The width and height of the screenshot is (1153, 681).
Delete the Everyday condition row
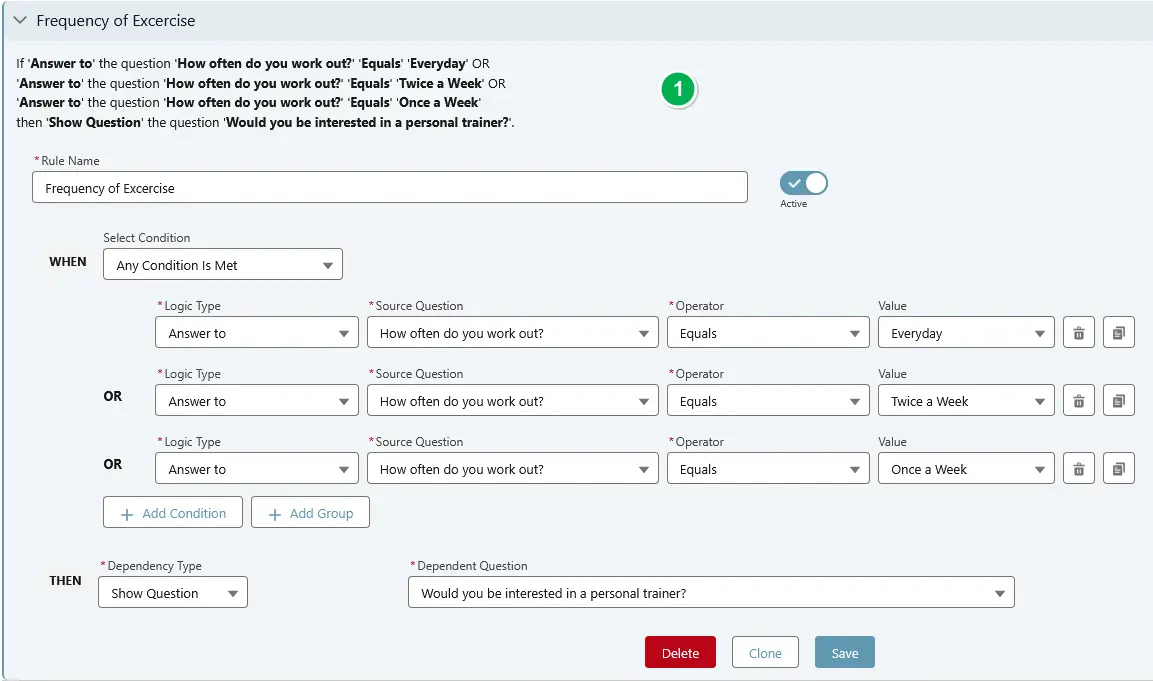click(1078, 332)
